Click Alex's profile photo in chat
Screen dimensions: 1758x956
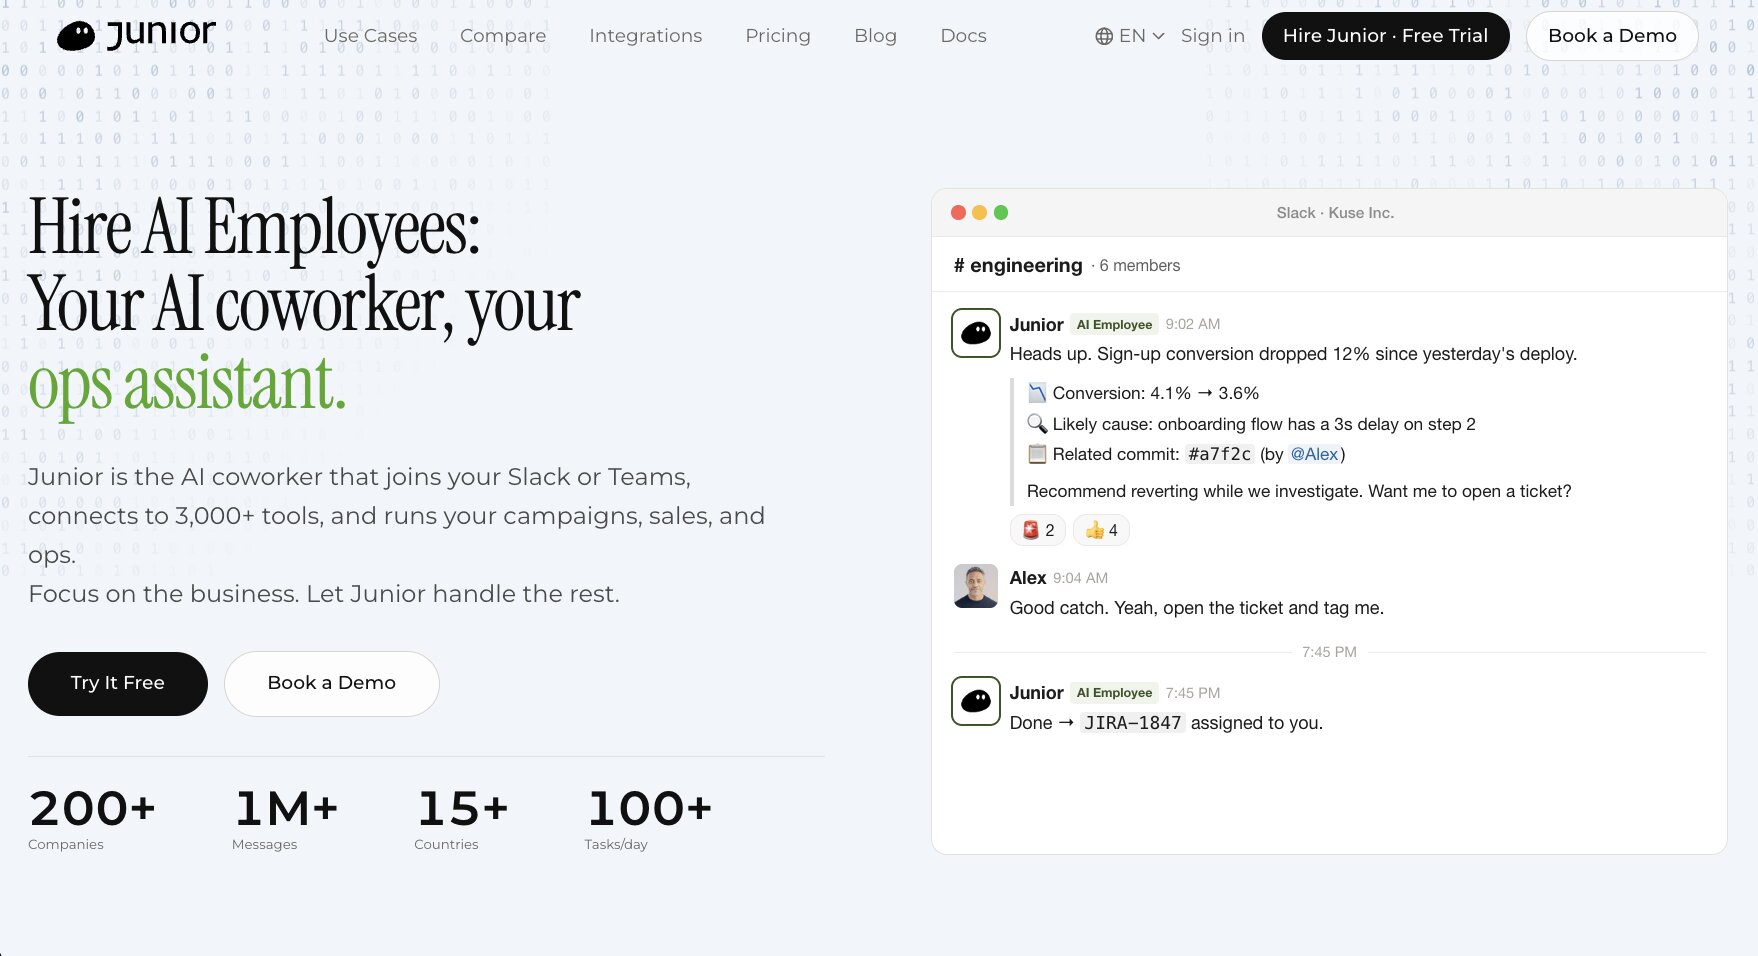976,586
